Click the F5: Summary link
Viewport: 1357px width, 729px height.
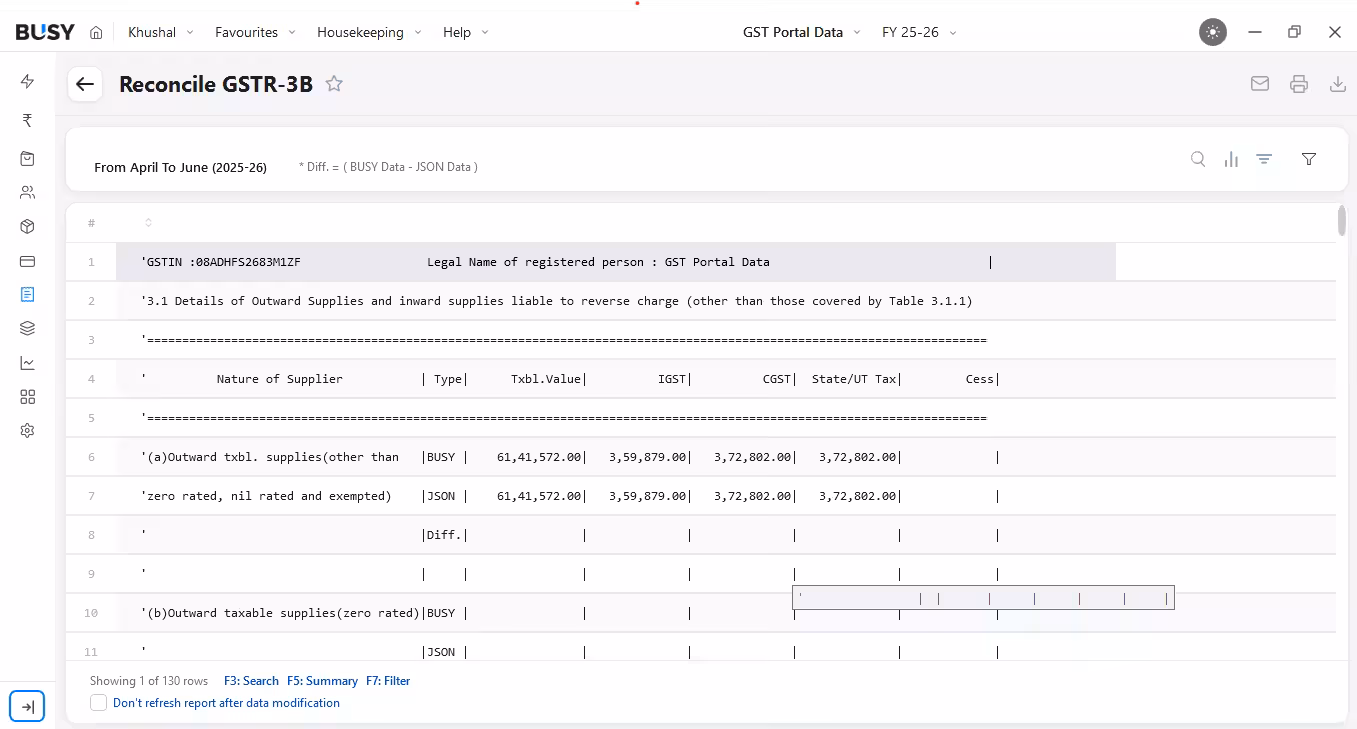322,681
